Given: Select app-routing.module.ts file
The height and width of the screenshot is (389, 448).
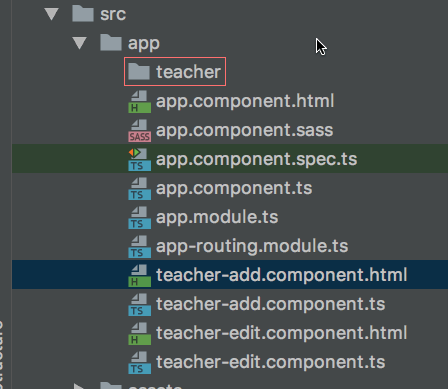Looking at the screenshot, I should point(252,246).
